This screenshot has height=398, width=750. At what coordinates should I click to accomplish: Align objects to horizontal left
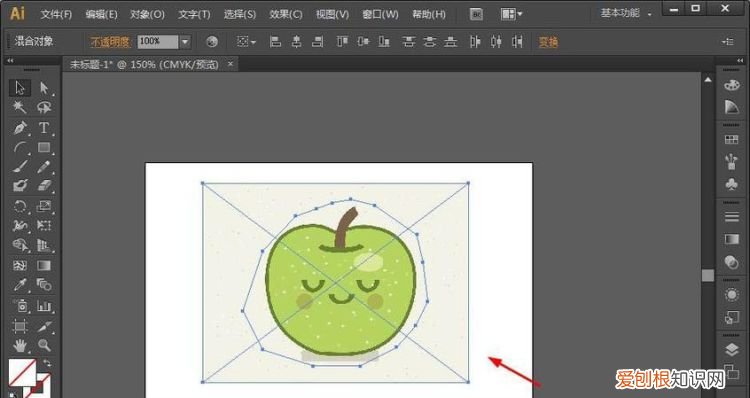pos(275,42)
